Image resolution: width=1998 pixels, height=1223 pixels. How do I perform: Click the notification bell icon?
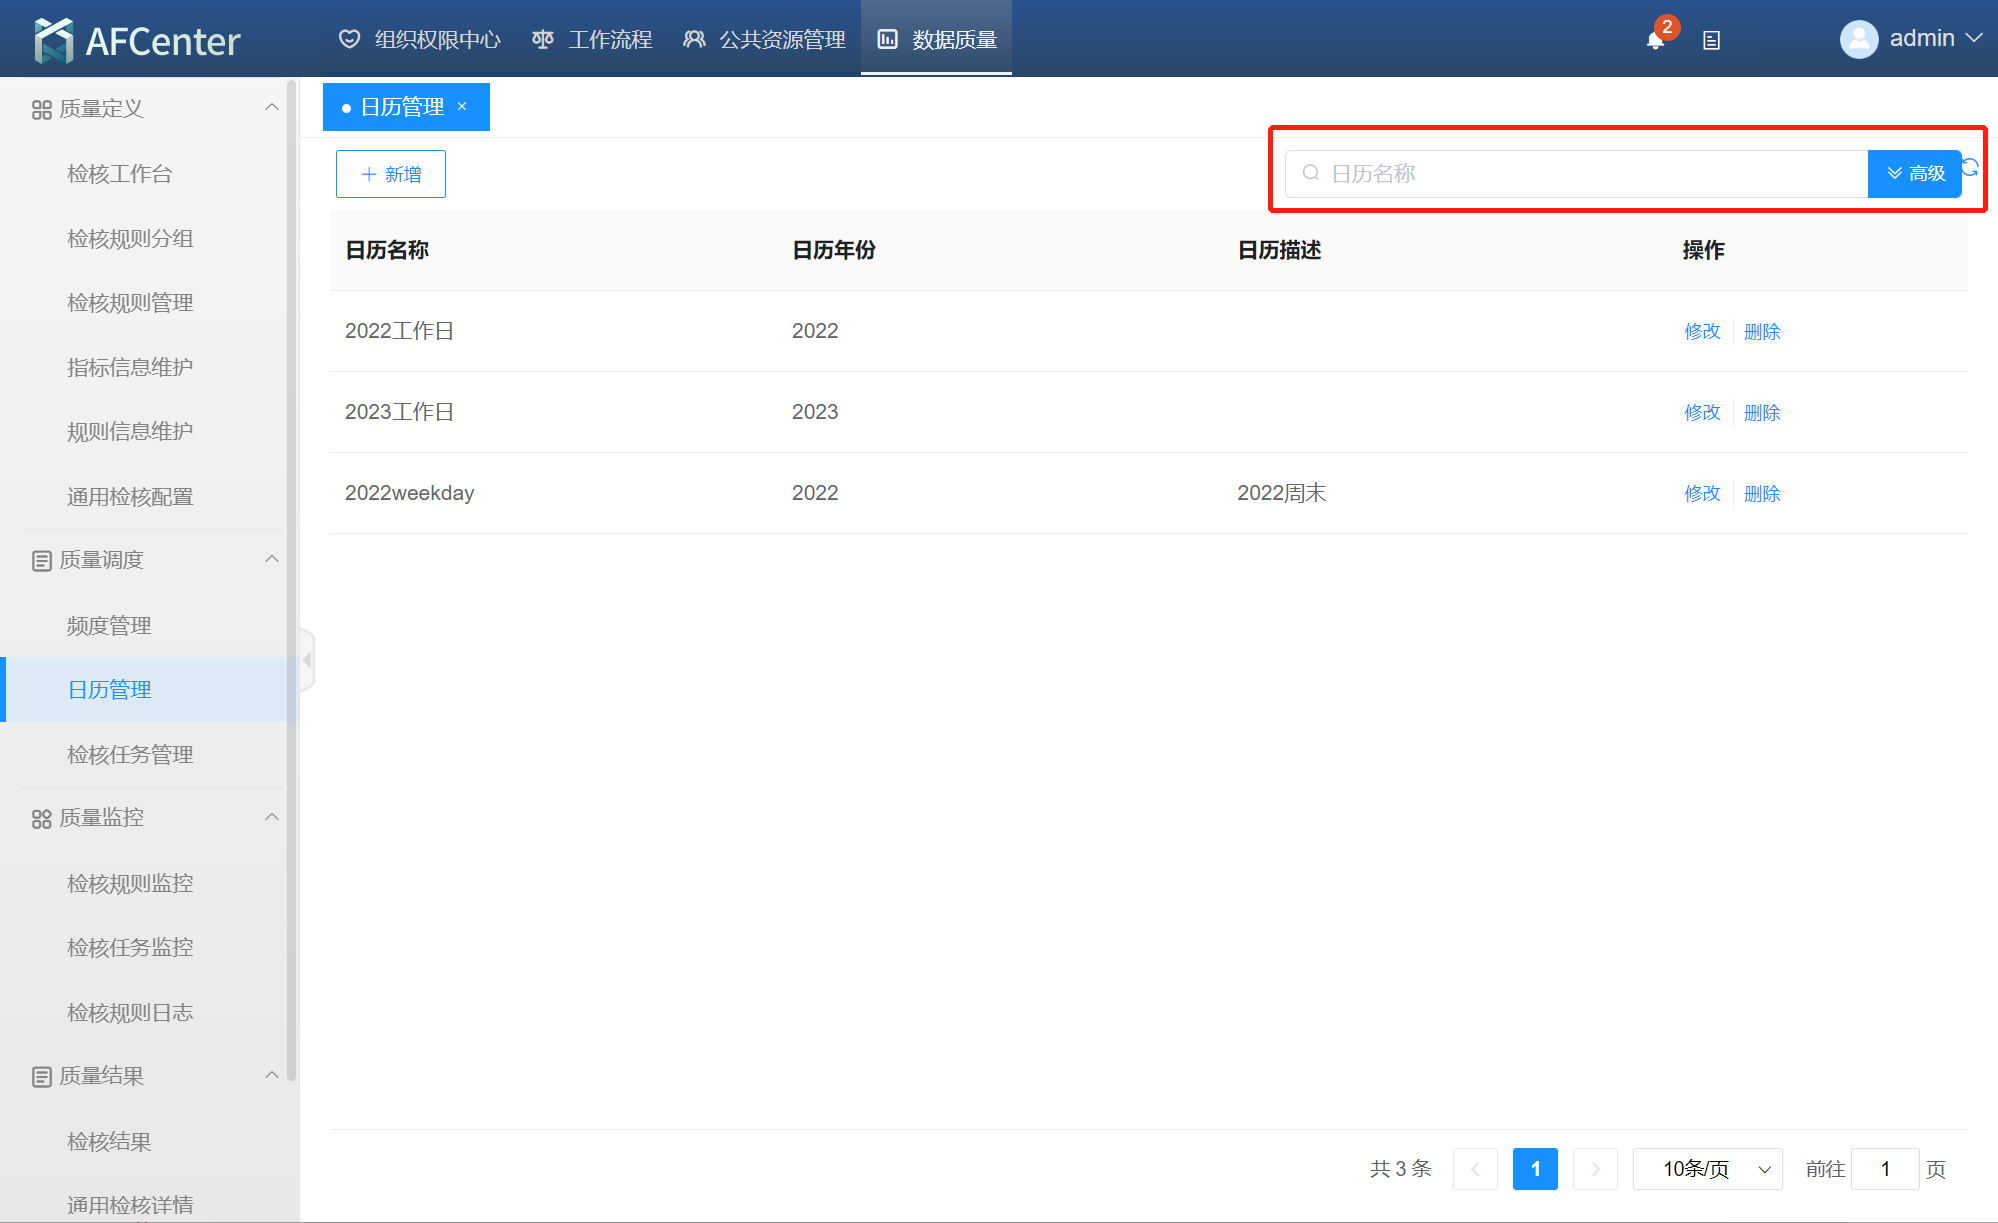pyautogui.click(x=1655, y=40)
